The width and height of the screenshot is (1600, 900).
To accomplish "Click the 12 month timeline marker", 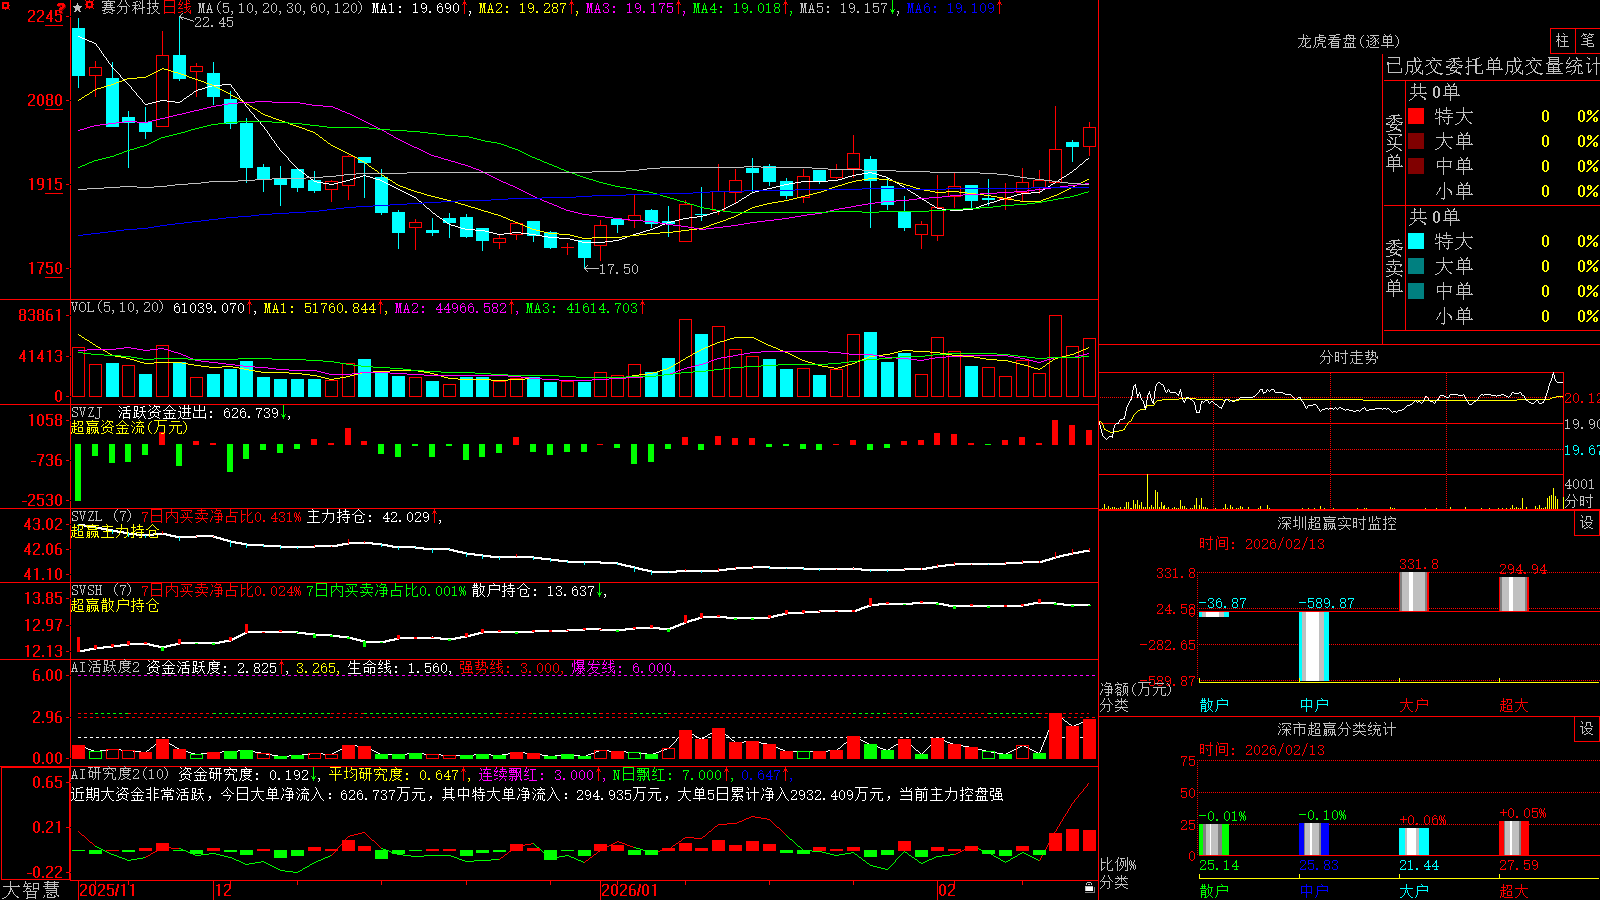I will pyautogui.click(x=223, y=890).
